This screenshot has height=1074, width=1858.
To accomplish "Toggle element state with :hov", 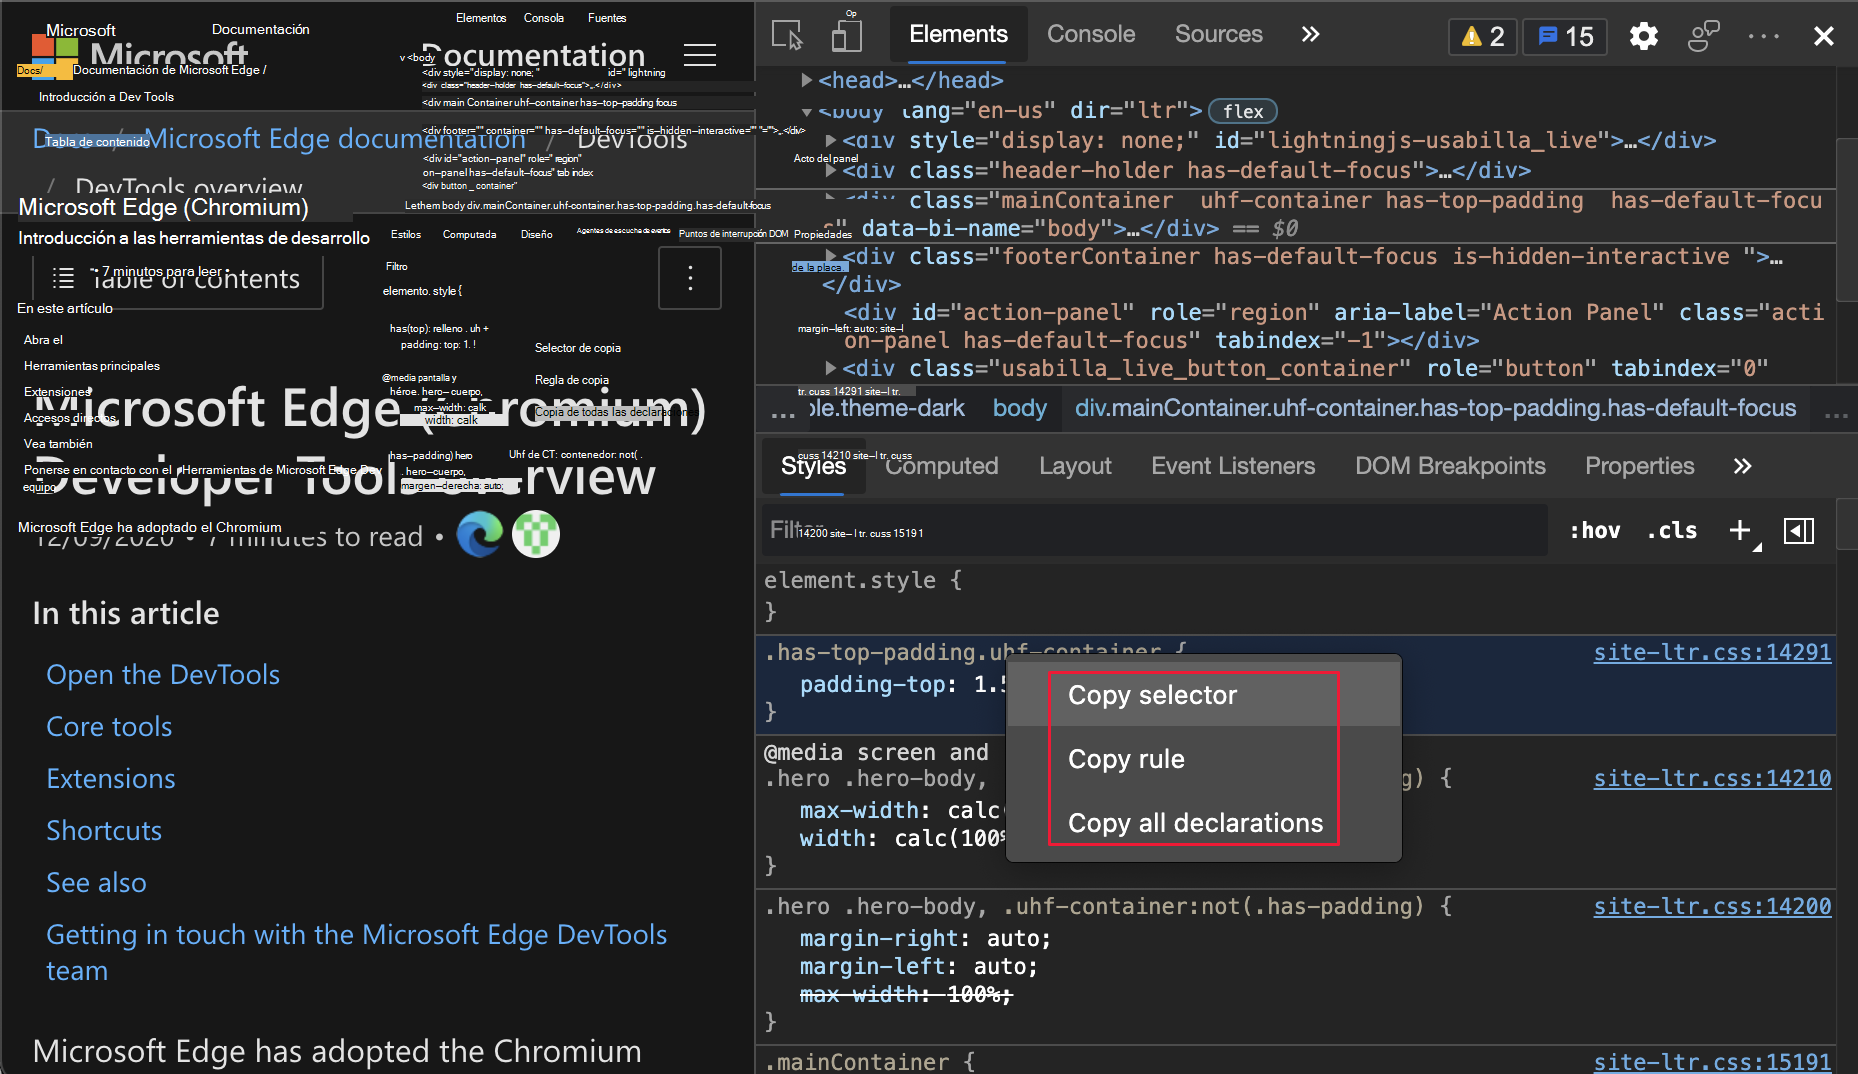I will (1594, 530).
